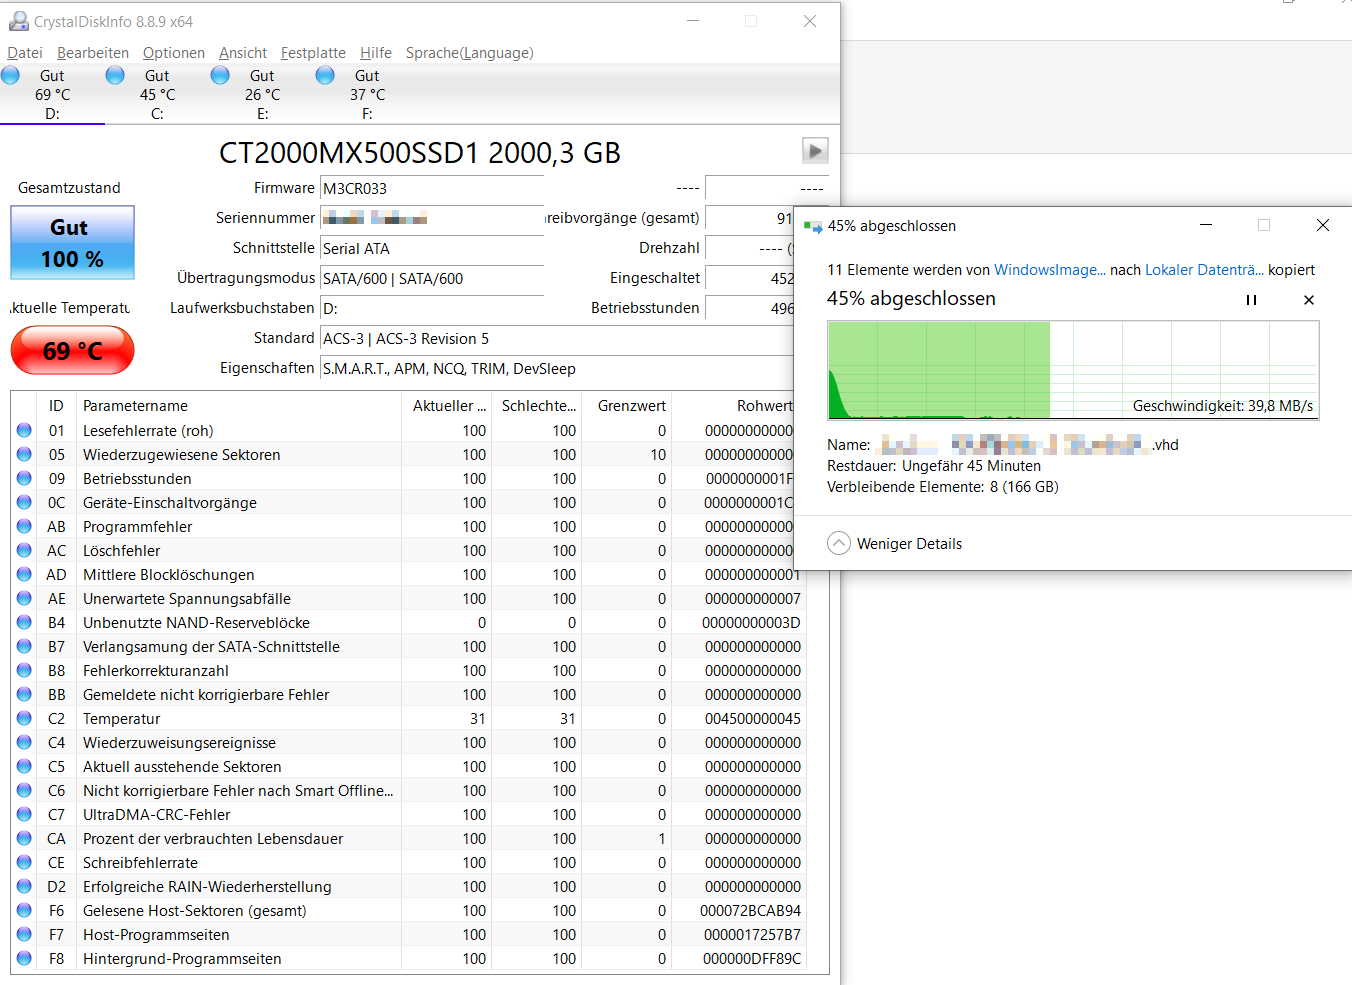
Task: Minimize the copy progress dialog
Action: (1206, 225)
